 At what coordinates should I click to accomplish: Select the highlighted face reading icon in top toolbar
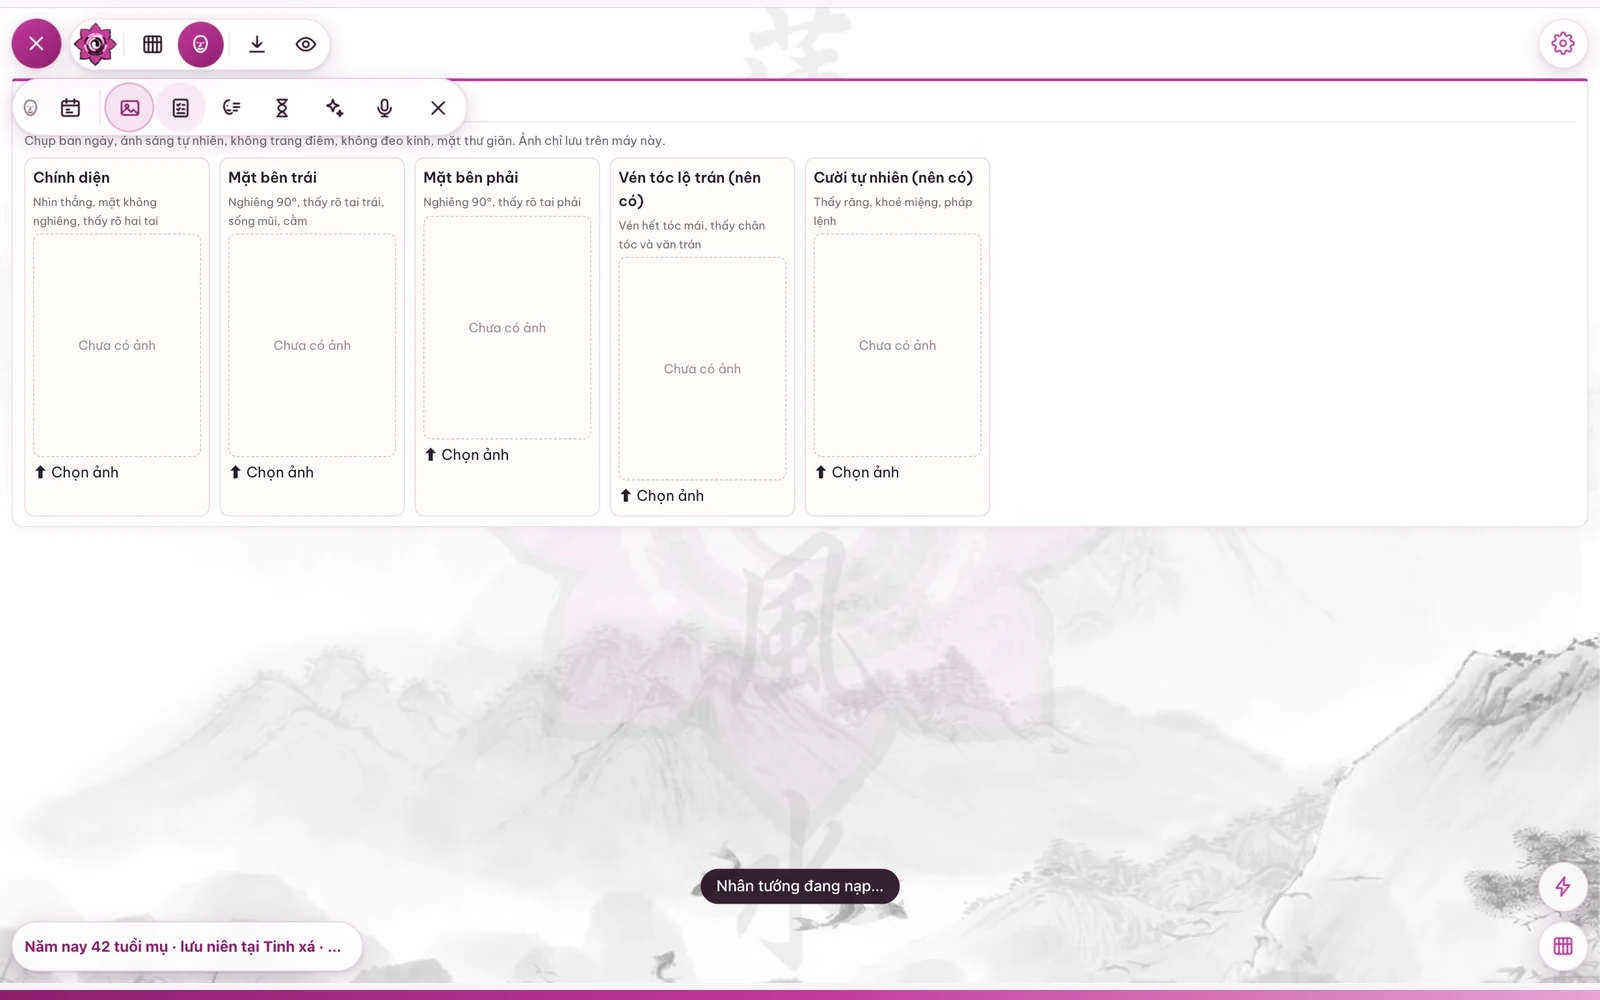tap(201, 44)
